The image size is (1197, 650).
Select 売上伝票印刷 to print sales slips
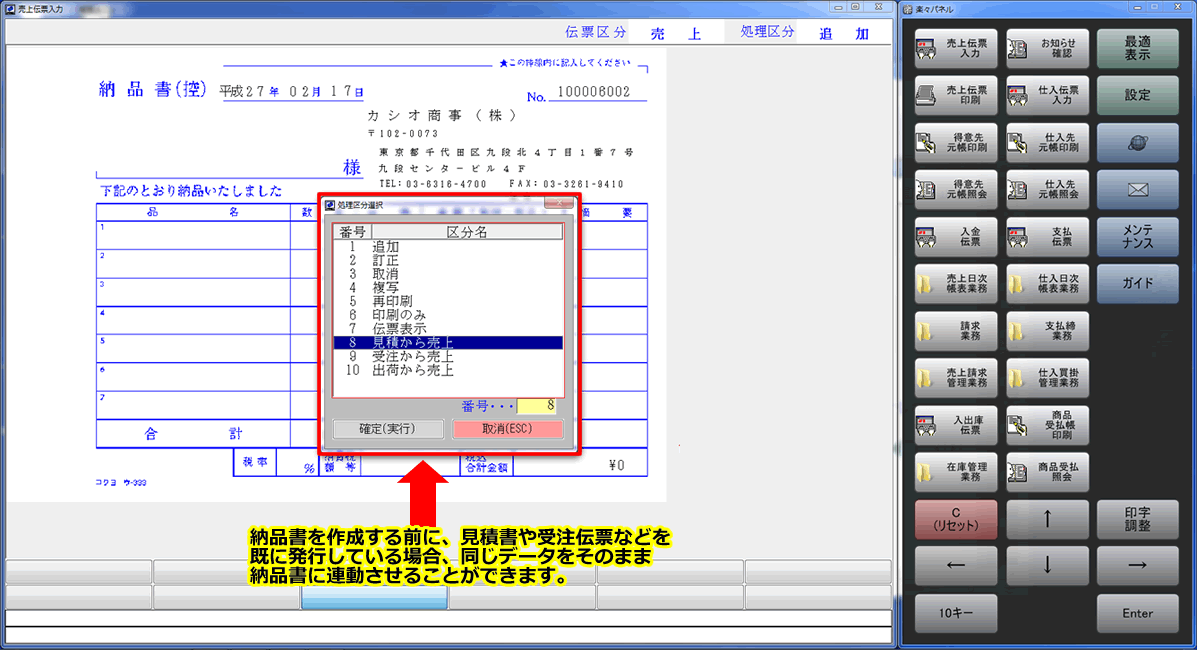click(955, 95)
